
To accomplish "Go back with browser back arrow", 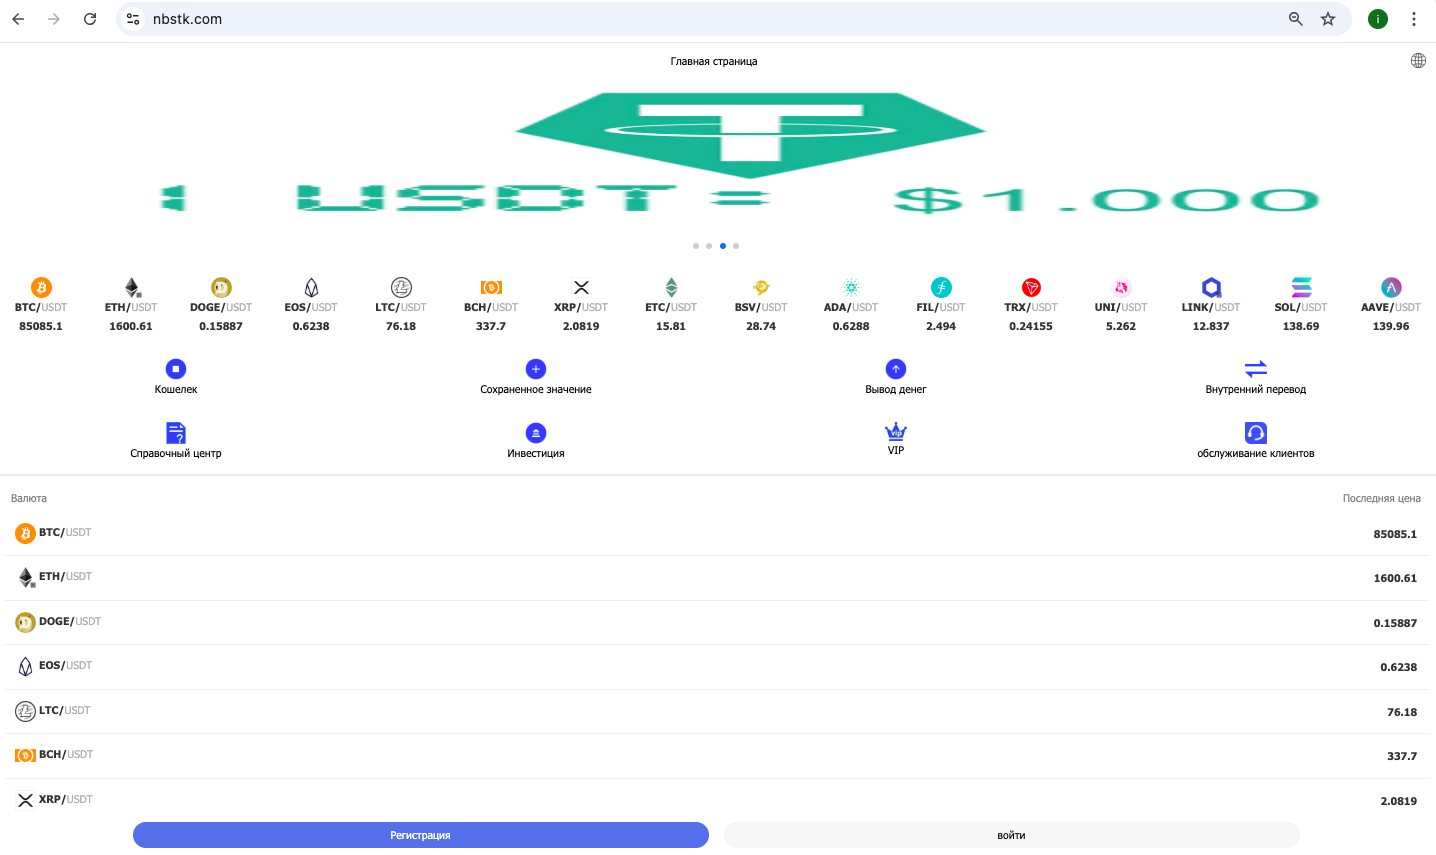I will [18, 19].
